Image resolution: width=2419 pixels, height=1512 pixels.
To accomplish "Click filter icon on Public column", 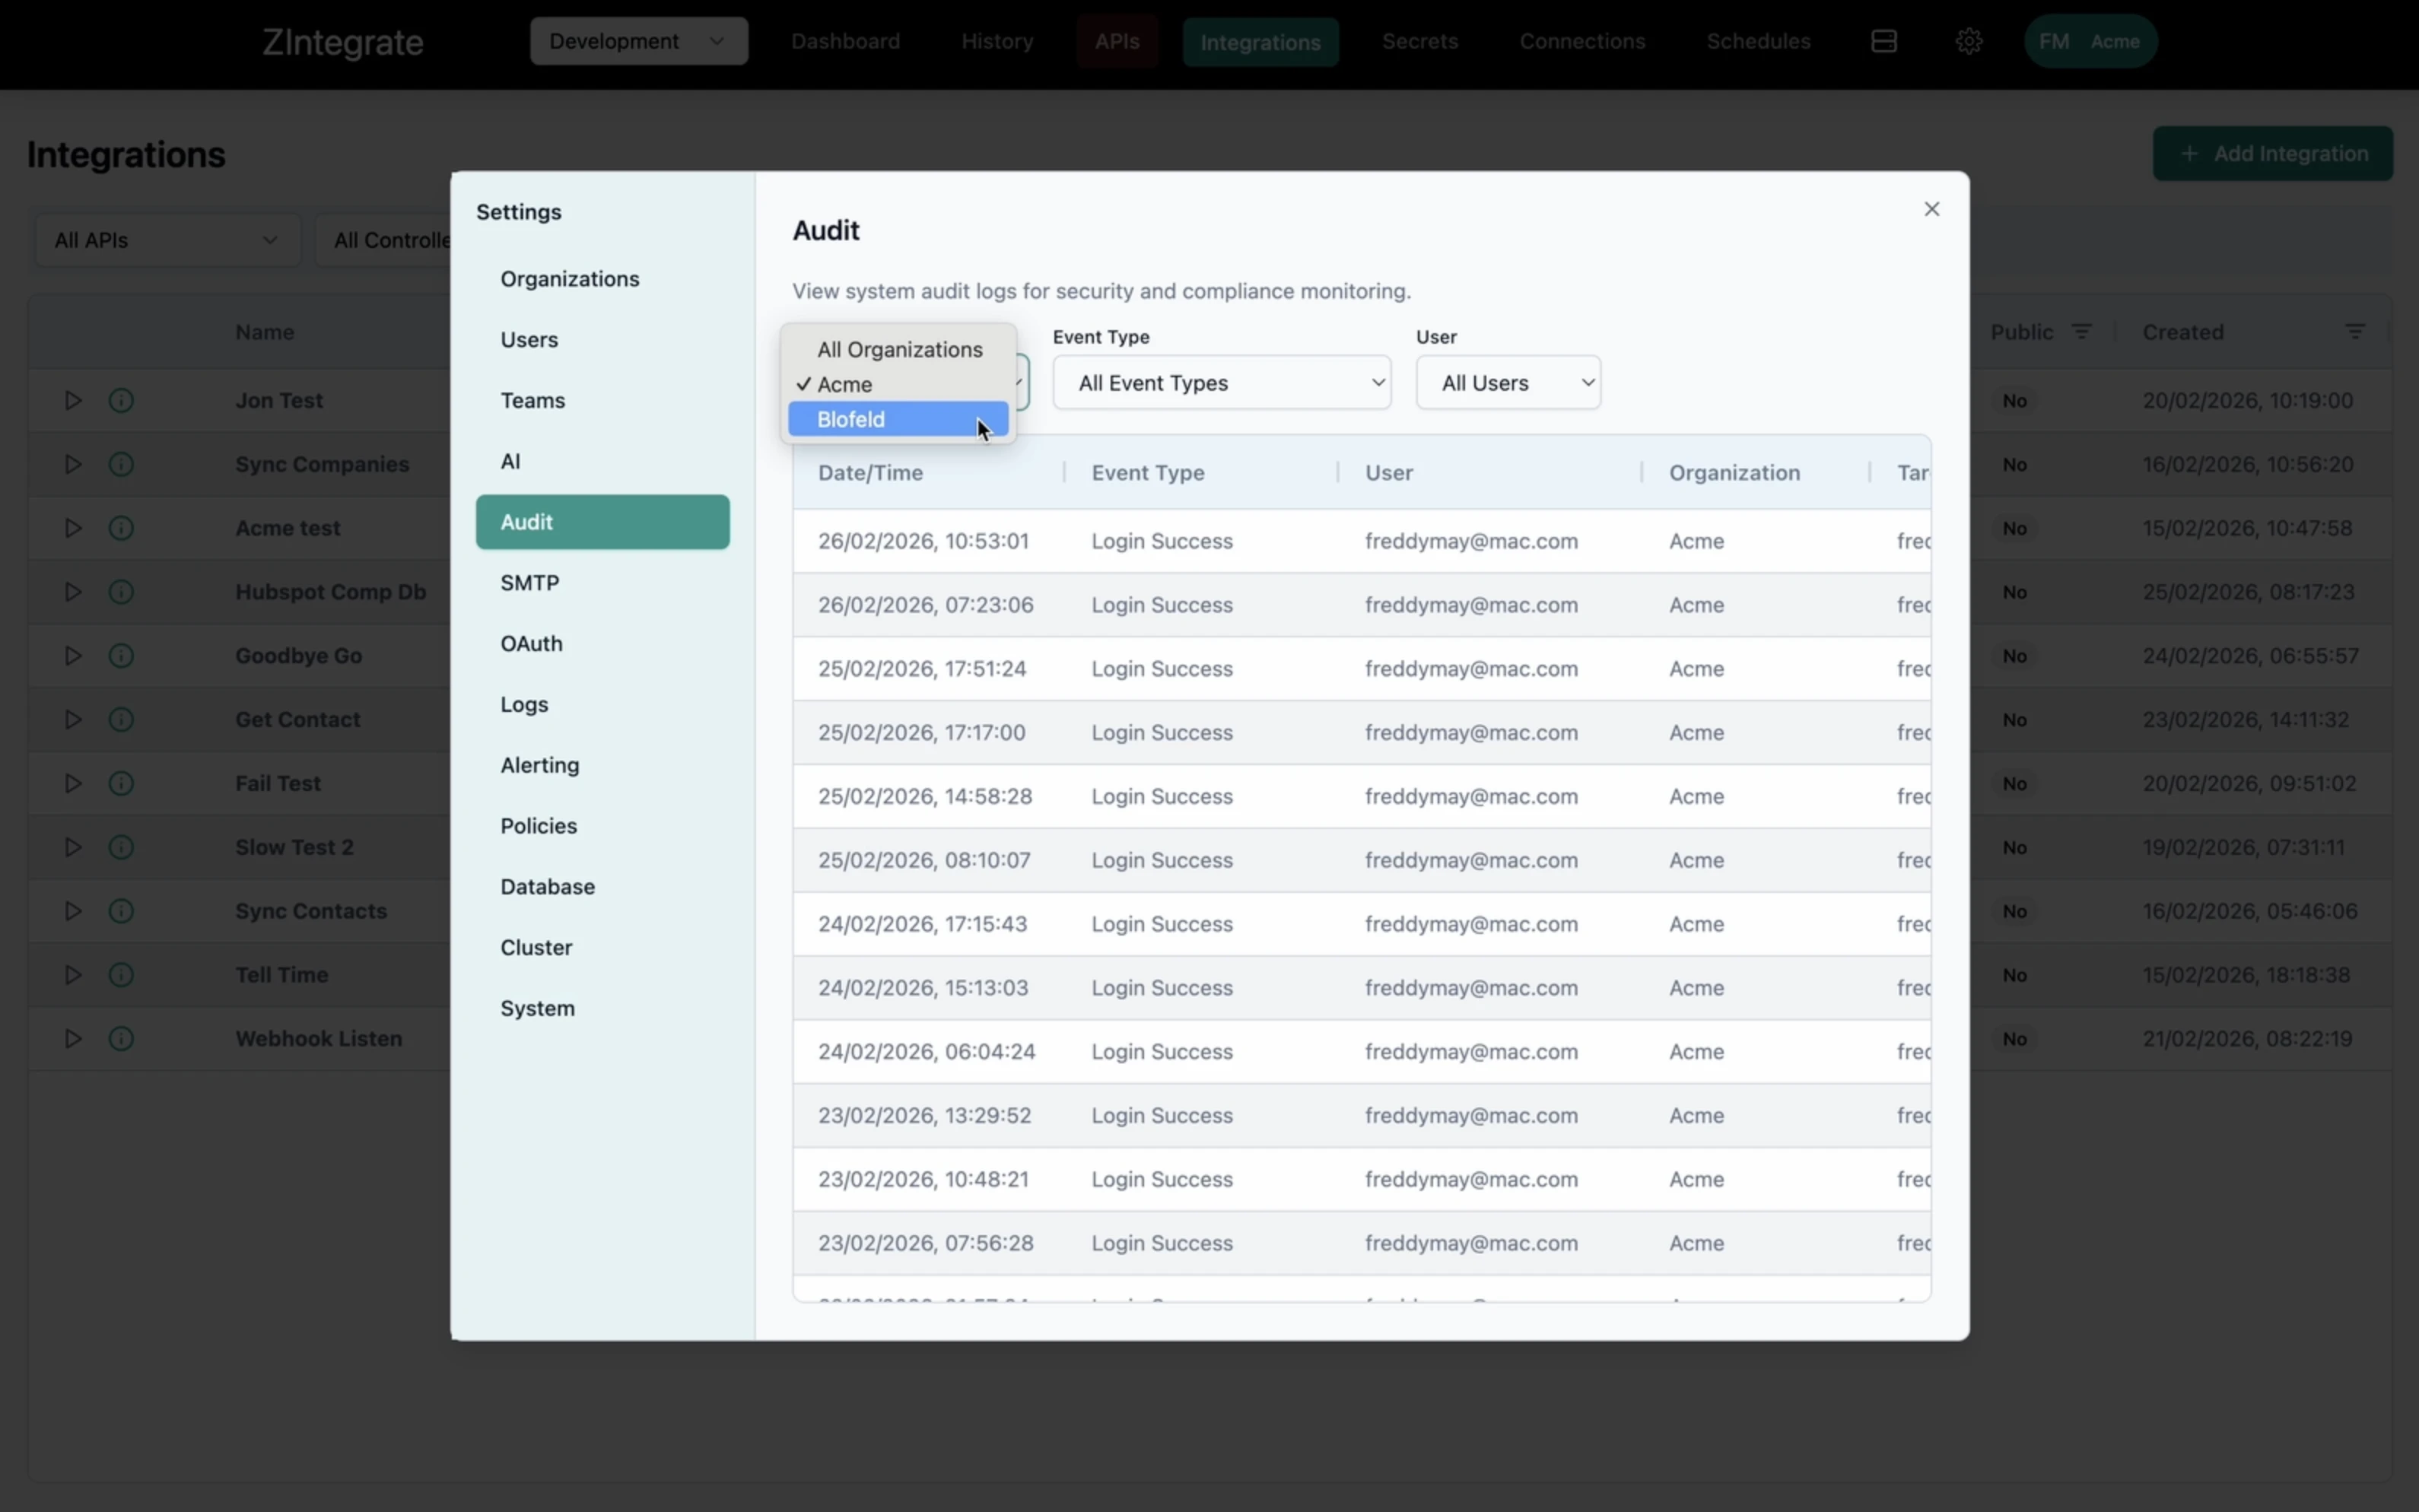I will 2081,332.
